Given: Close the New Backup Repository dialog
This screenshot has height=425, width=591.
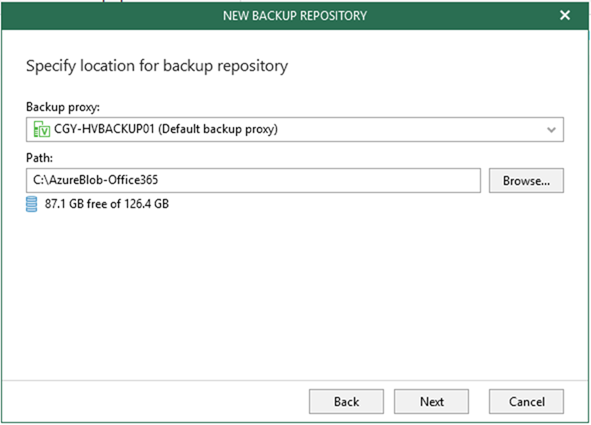Looking at the screenshot, I should [x=565, y=15].
